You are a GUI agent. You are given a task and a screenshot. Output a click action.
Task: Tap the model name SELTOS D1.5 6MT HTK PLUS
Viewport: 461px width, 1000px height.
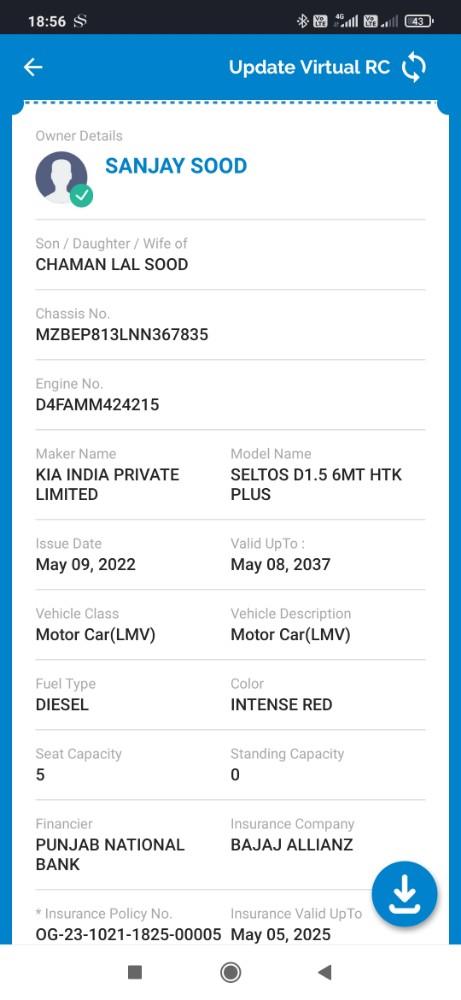[316, 485]
